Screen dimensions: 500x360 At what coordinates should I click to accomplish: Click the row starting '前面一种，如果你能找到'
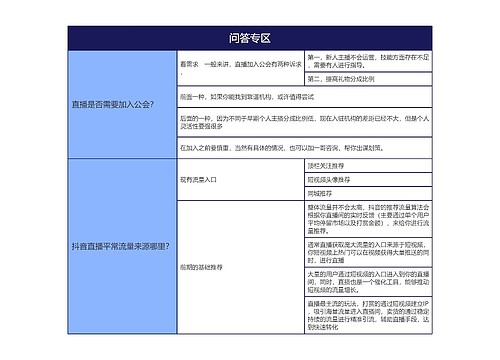[x=305, y=97]
